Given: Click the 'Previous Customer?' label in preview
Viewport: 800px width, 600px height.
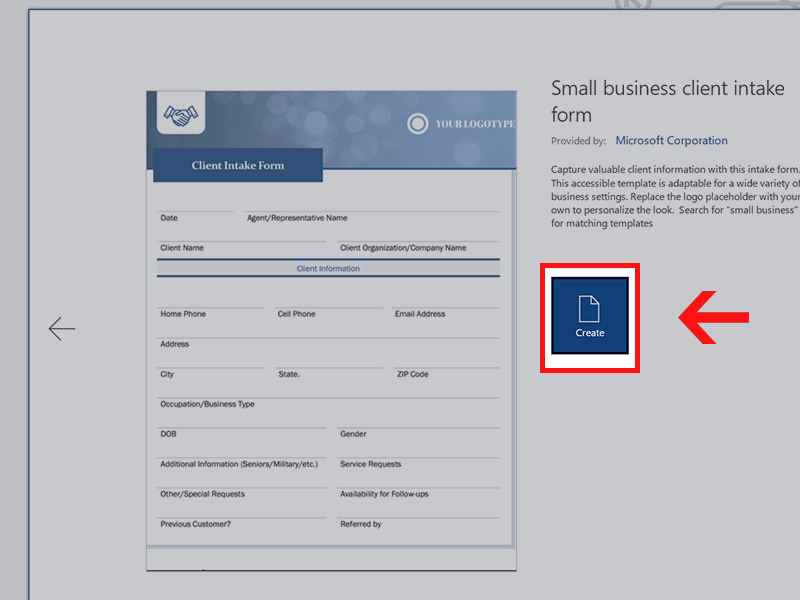Looking at the screenshot, I should point(195,524).
